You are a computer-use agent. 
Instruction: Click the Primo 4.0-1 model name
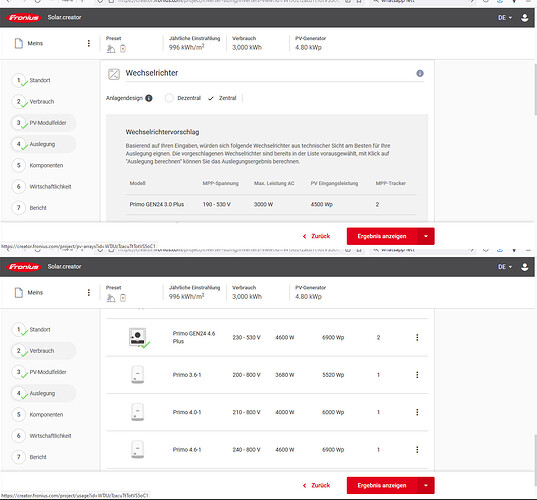187,412
